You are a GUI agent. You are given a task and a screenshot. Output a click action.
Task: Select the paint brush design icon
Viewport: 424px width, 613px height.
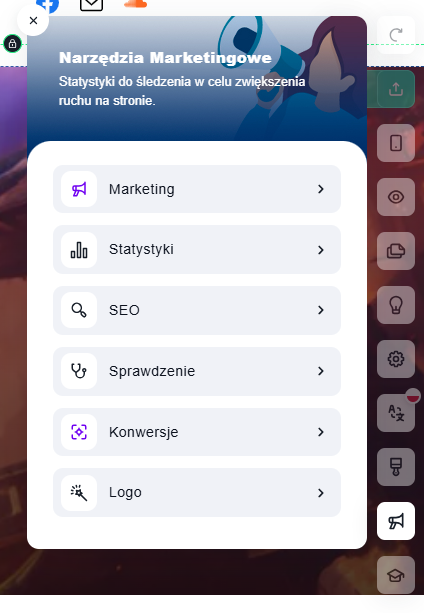pos(396,467)
